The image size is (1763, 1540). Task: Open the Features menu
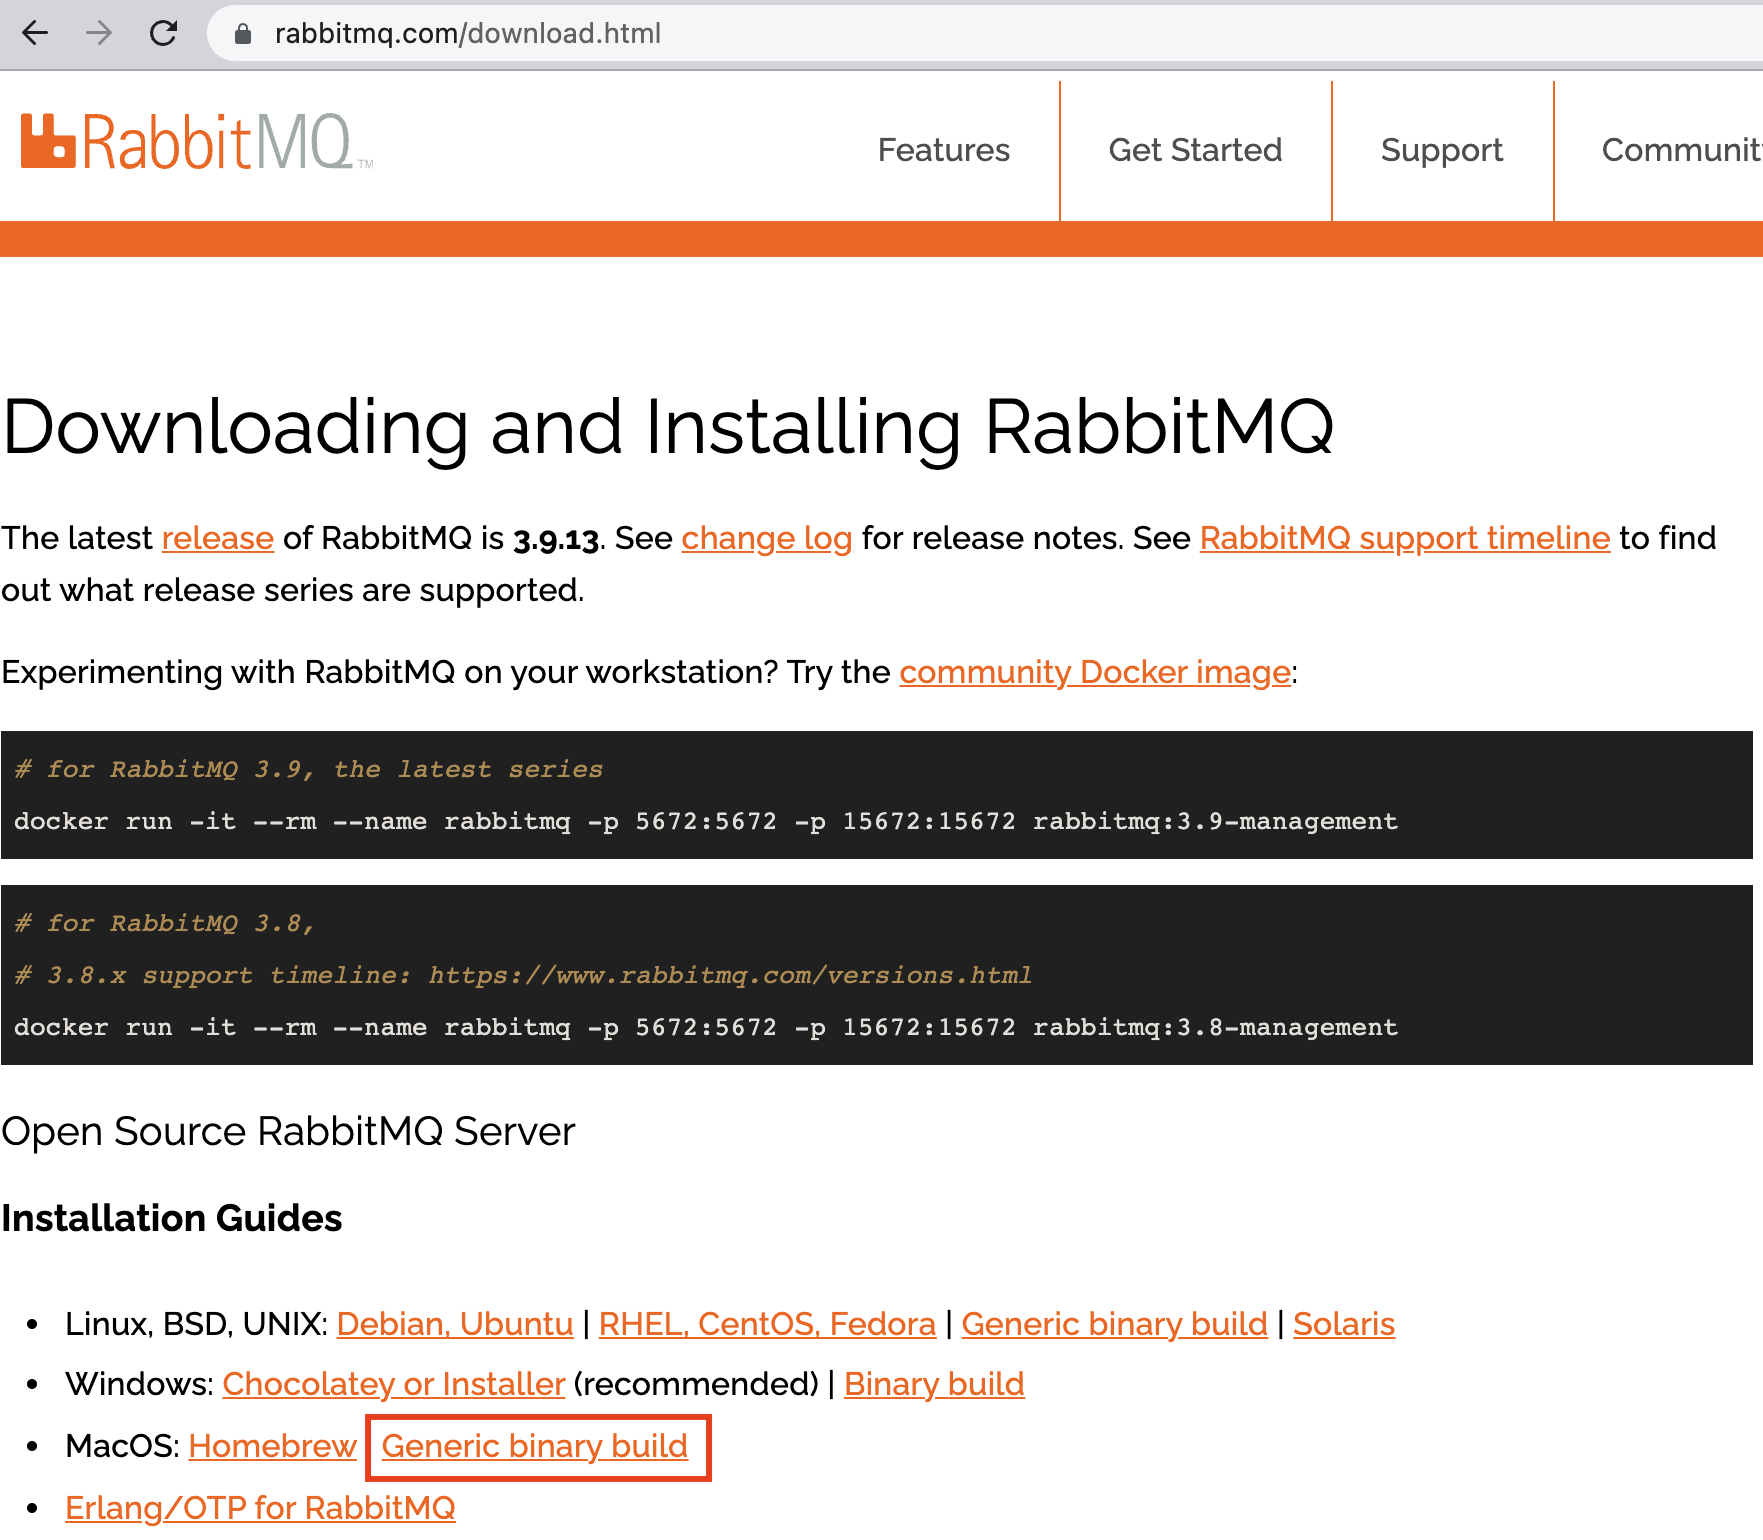[x=943, y=150]
